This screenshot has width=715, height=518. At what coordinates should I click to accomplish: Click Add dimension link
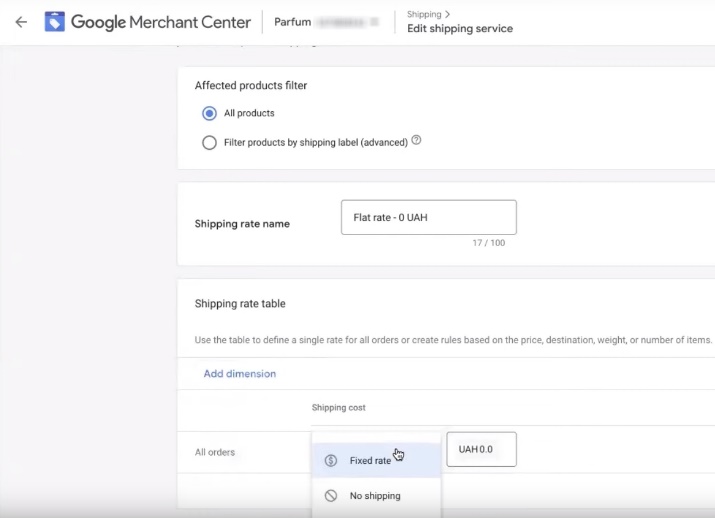coord(240,374)
